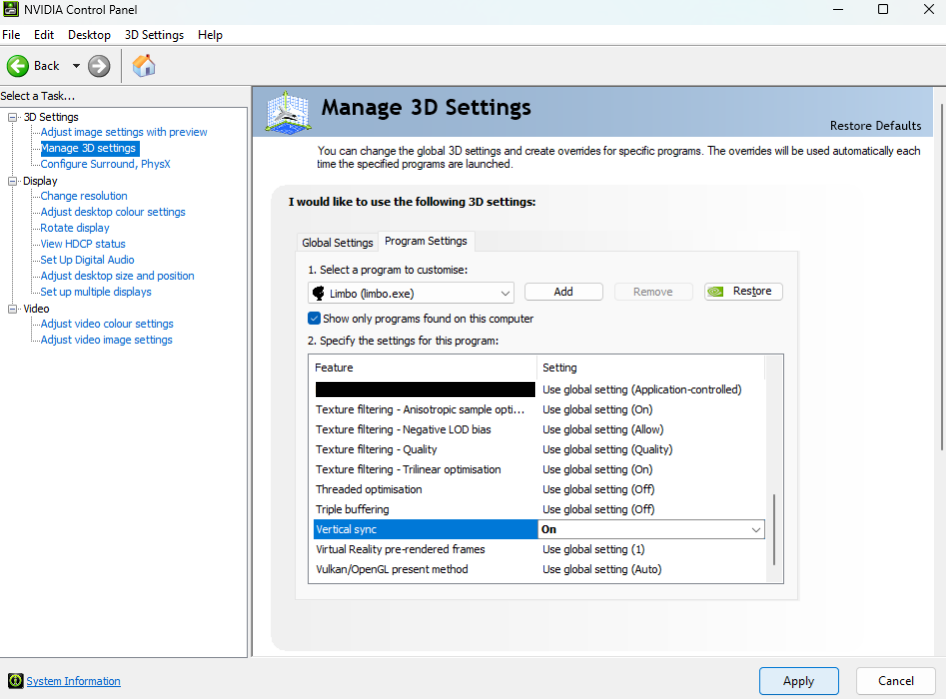Image resolution: width=947 pixels, height=700 pixels.
Task: Click the settings list vertical scrollbar
Action: [774, 529]
